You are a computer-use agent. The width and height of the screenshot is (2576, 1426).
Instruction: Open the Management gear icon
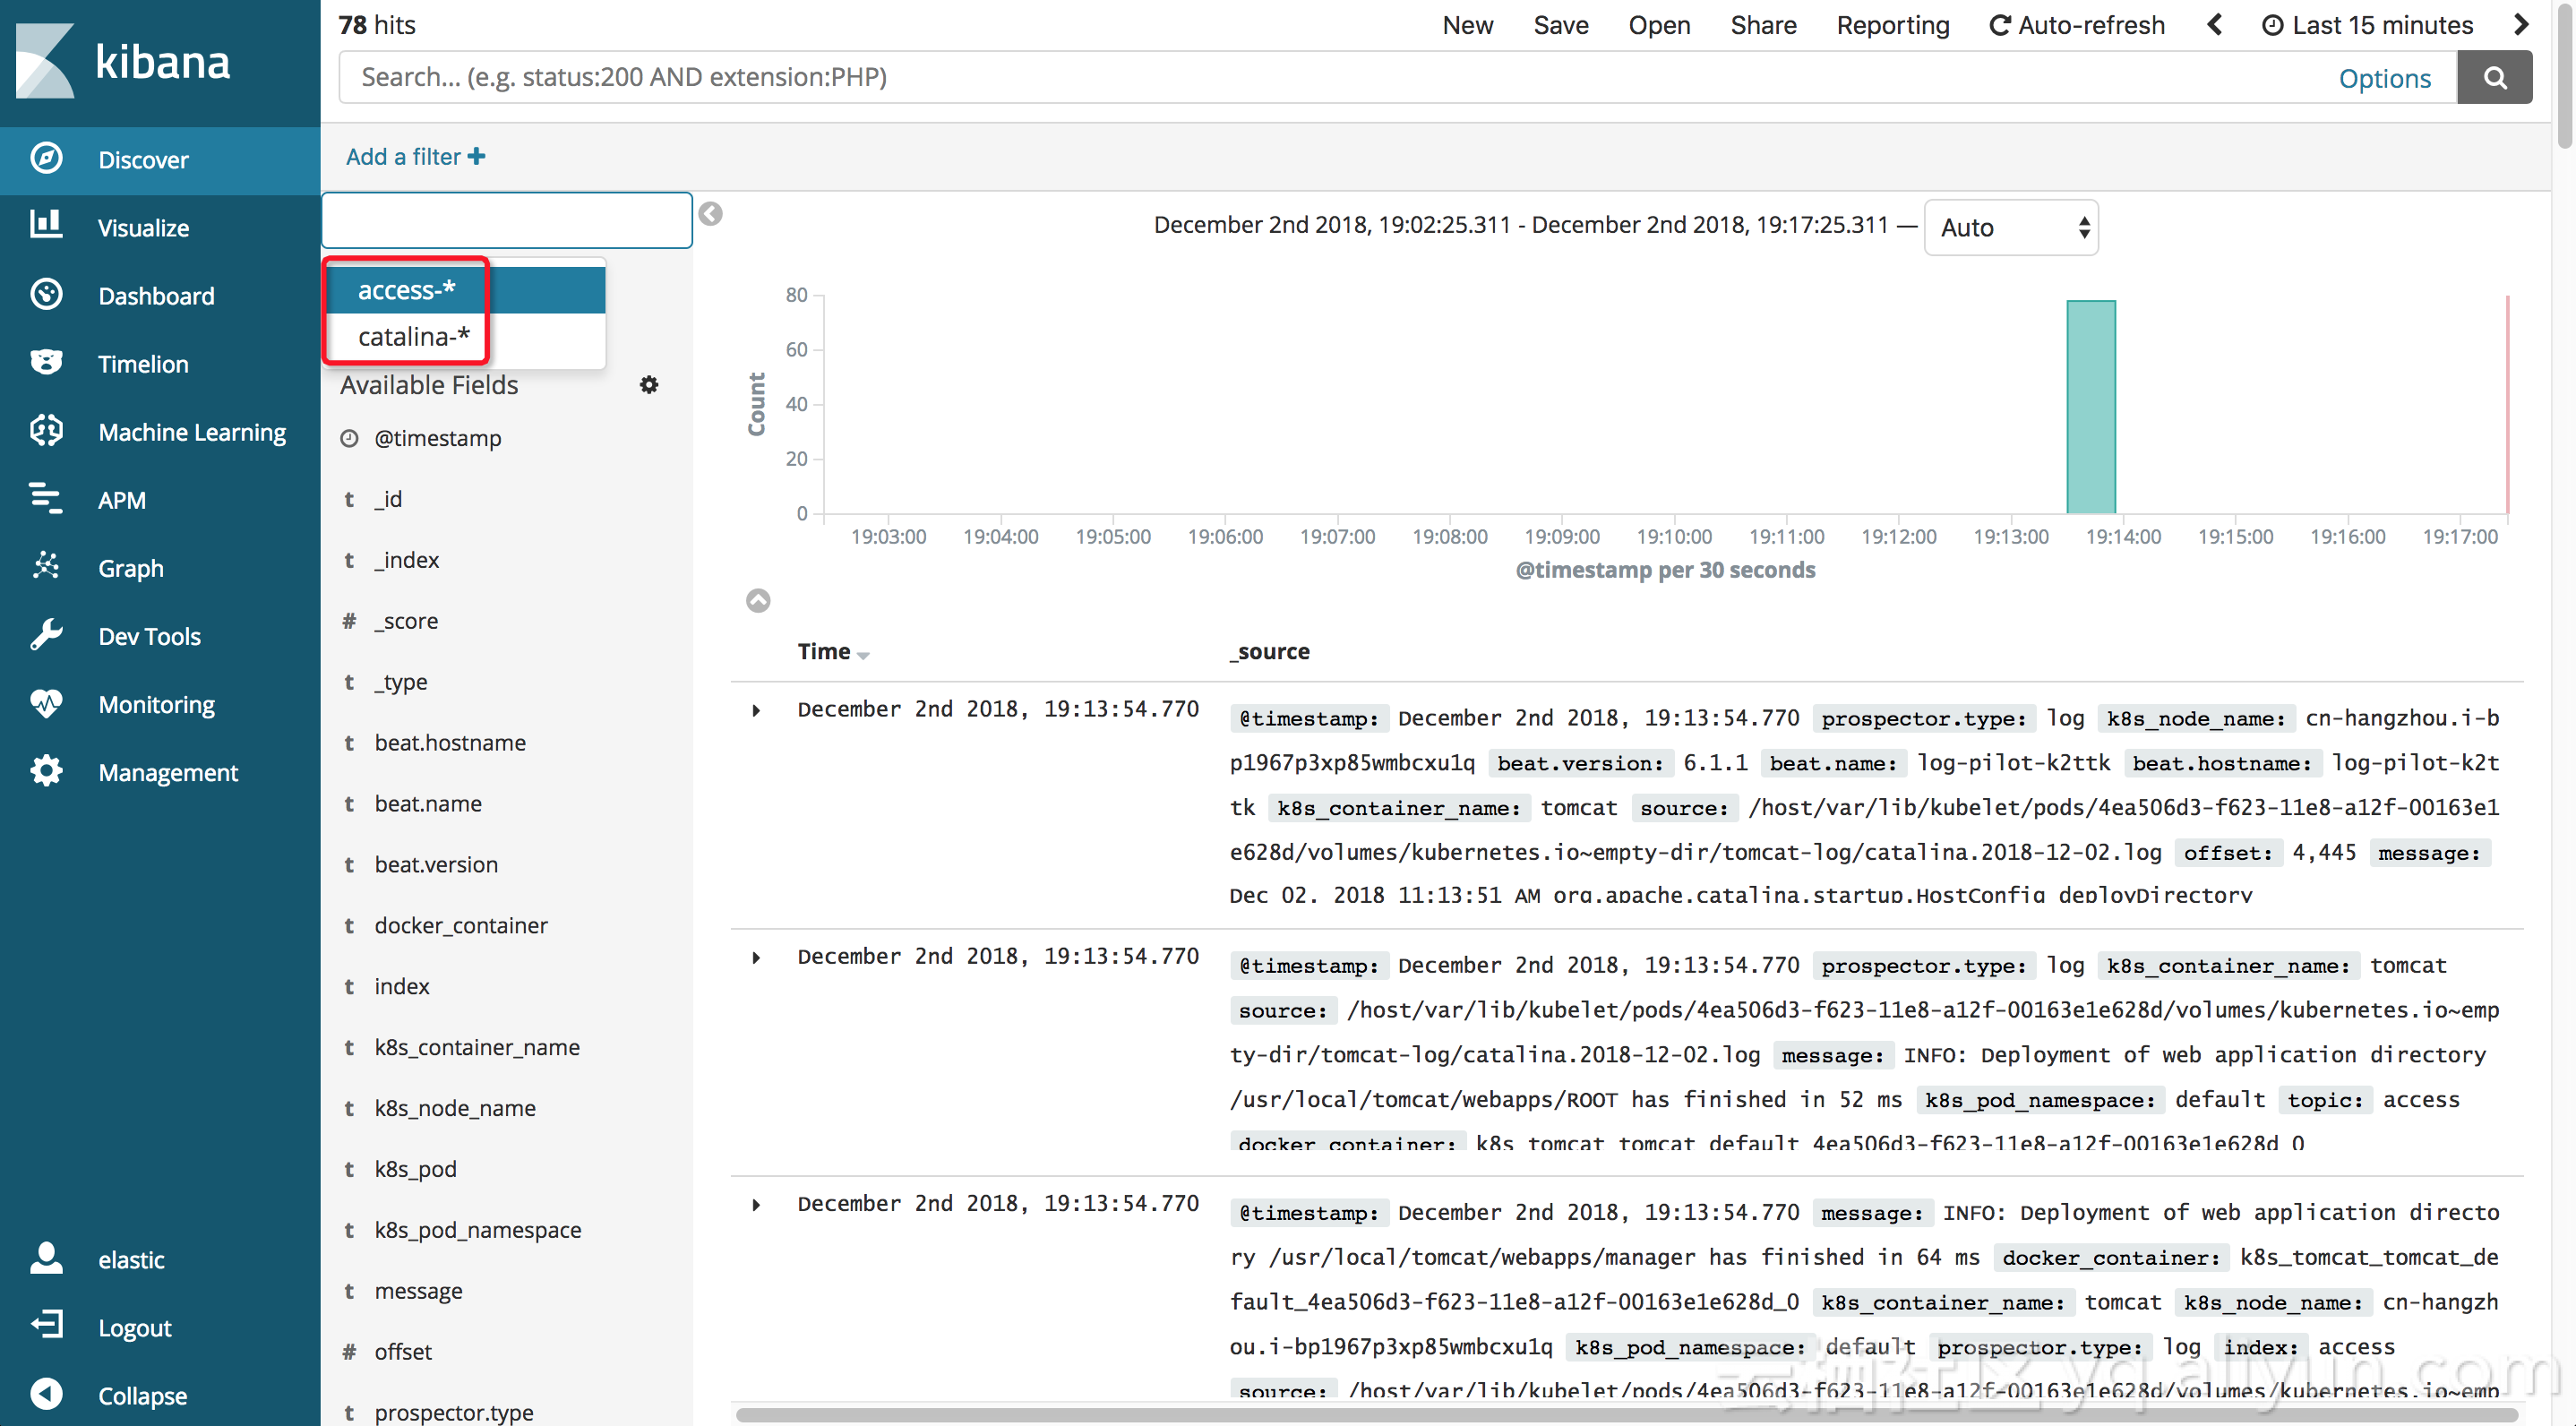[x=46, y=771]
